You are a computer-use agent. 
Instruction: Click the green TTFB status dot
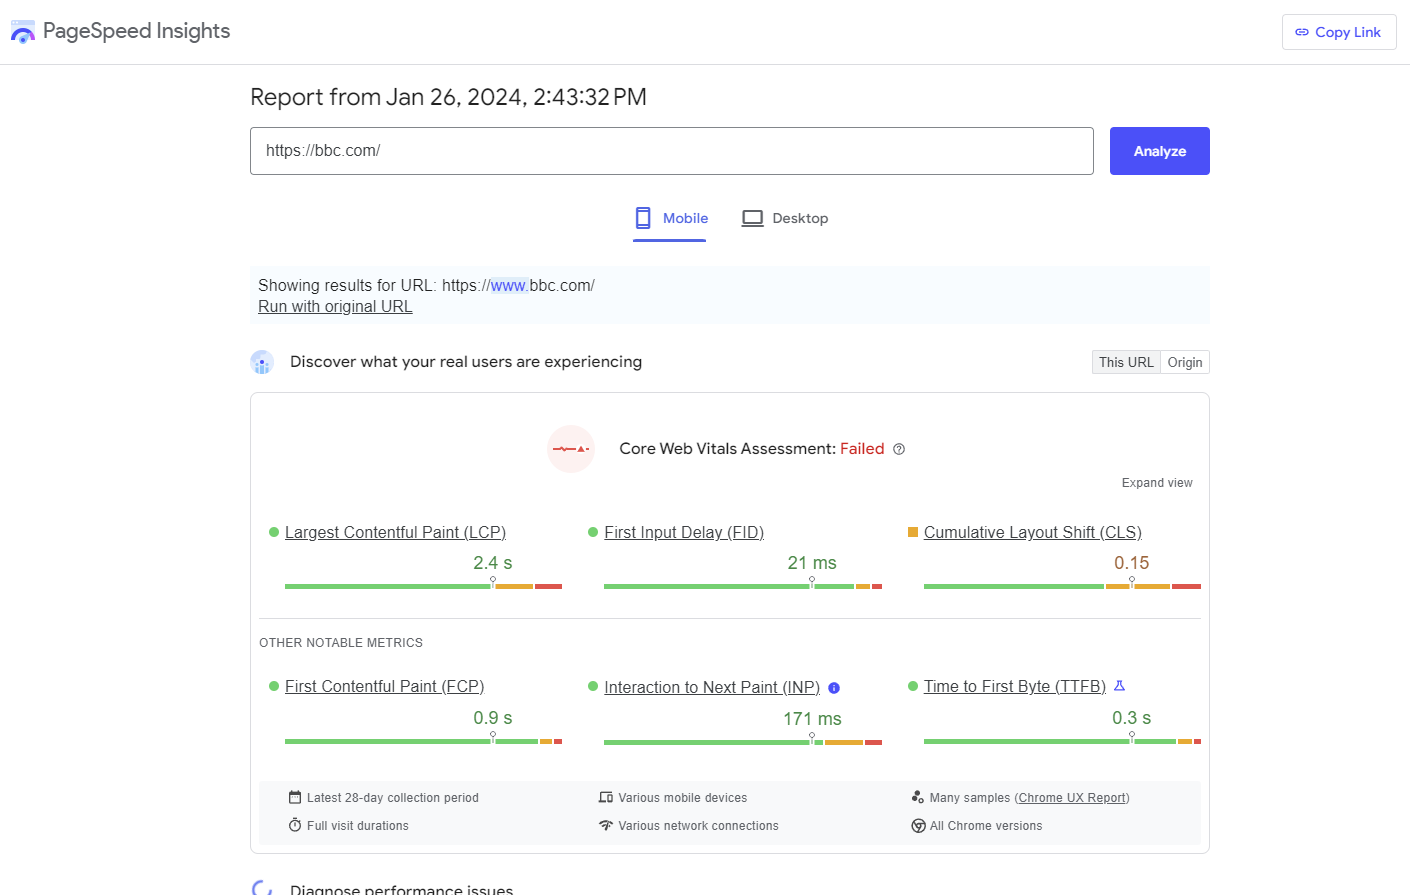coord(913,686)
